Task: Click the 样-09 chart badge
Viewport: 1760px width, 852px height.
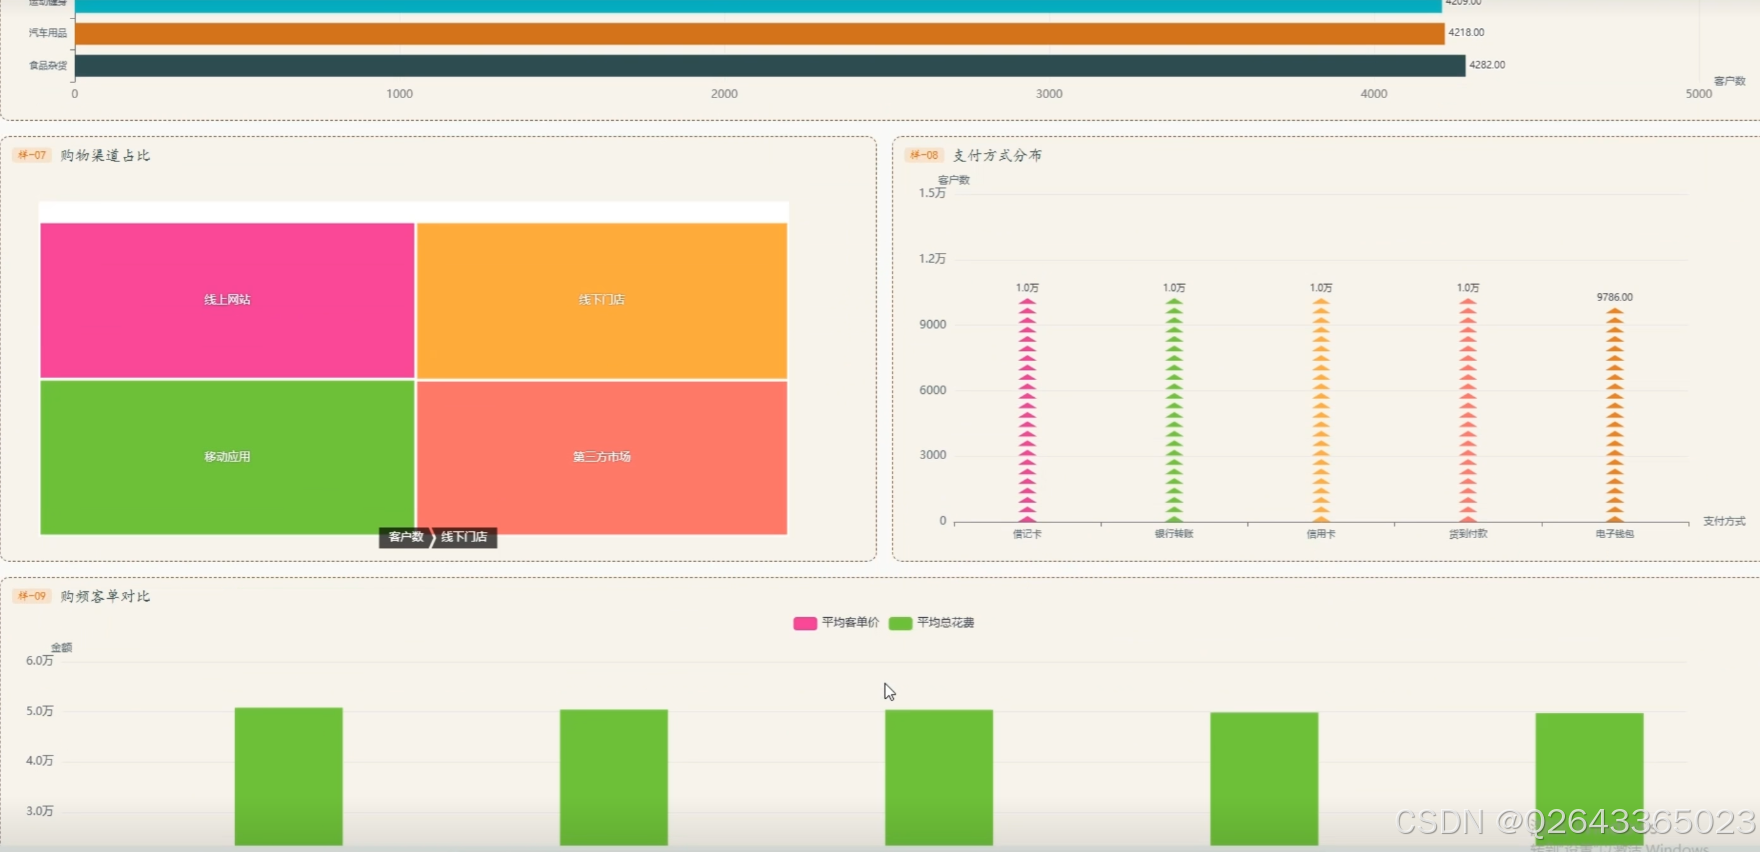Action: tap(32, 596)
